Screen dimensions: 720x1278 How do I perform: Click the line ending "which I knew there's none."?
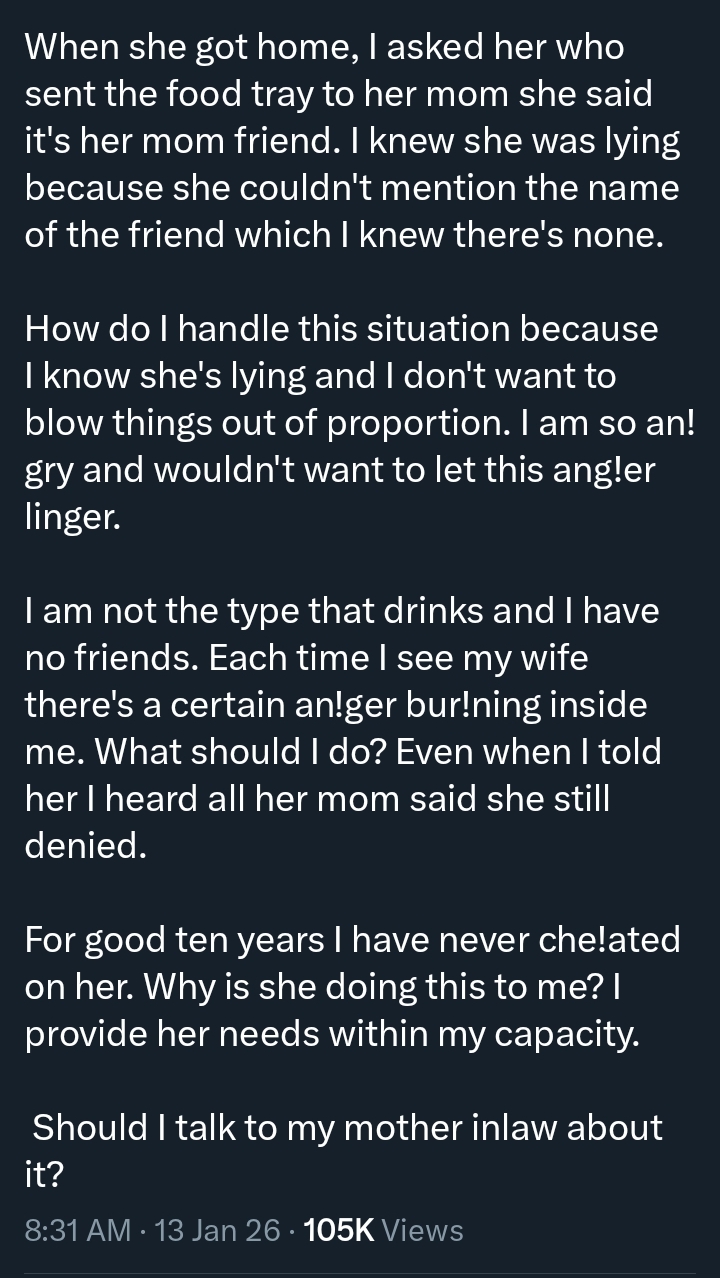point(344,234)
